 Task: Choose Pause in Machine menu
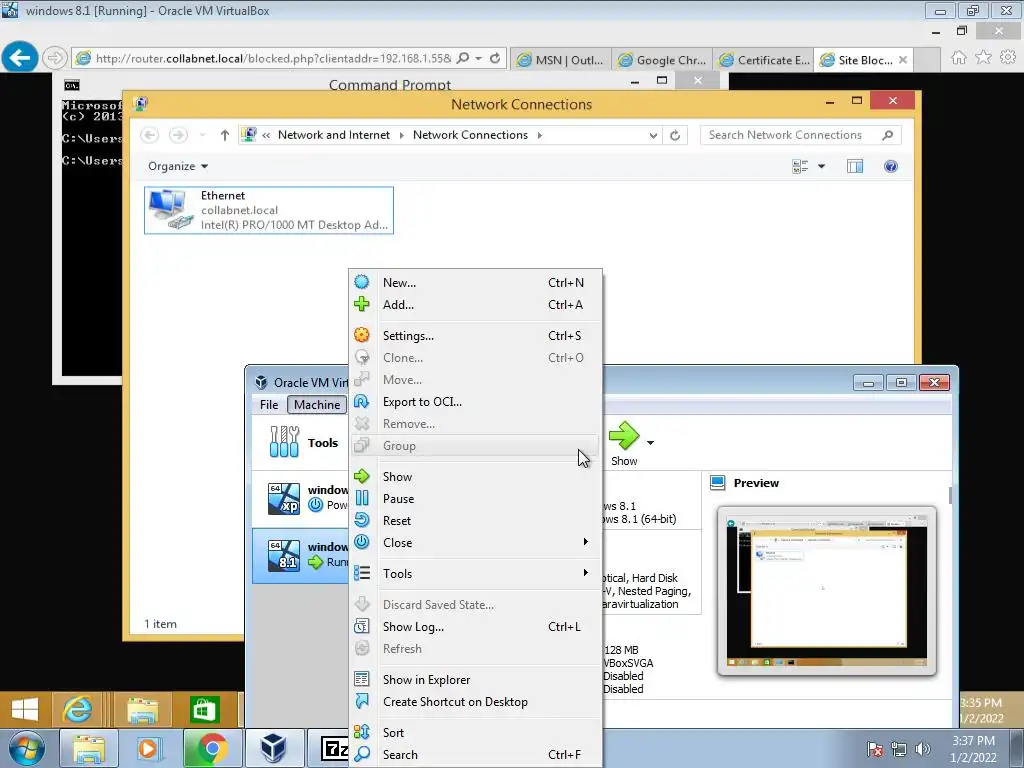pos(475,499)
